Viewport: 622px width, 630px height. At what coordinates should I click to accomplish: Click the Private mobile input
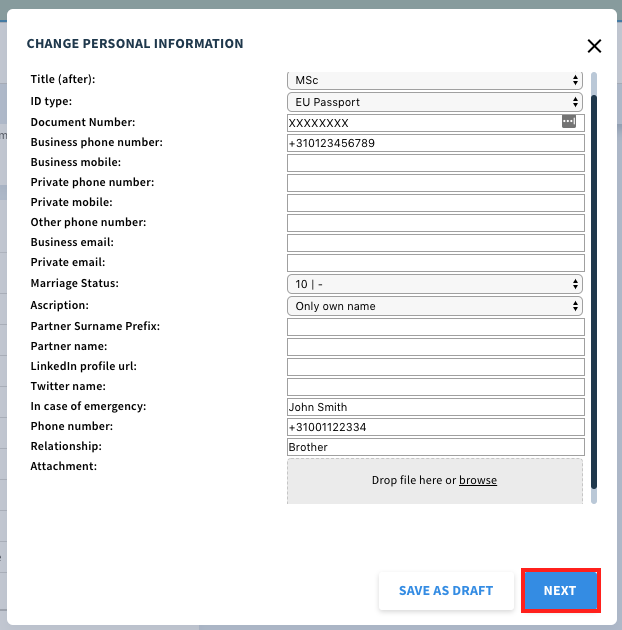[436, 203]
